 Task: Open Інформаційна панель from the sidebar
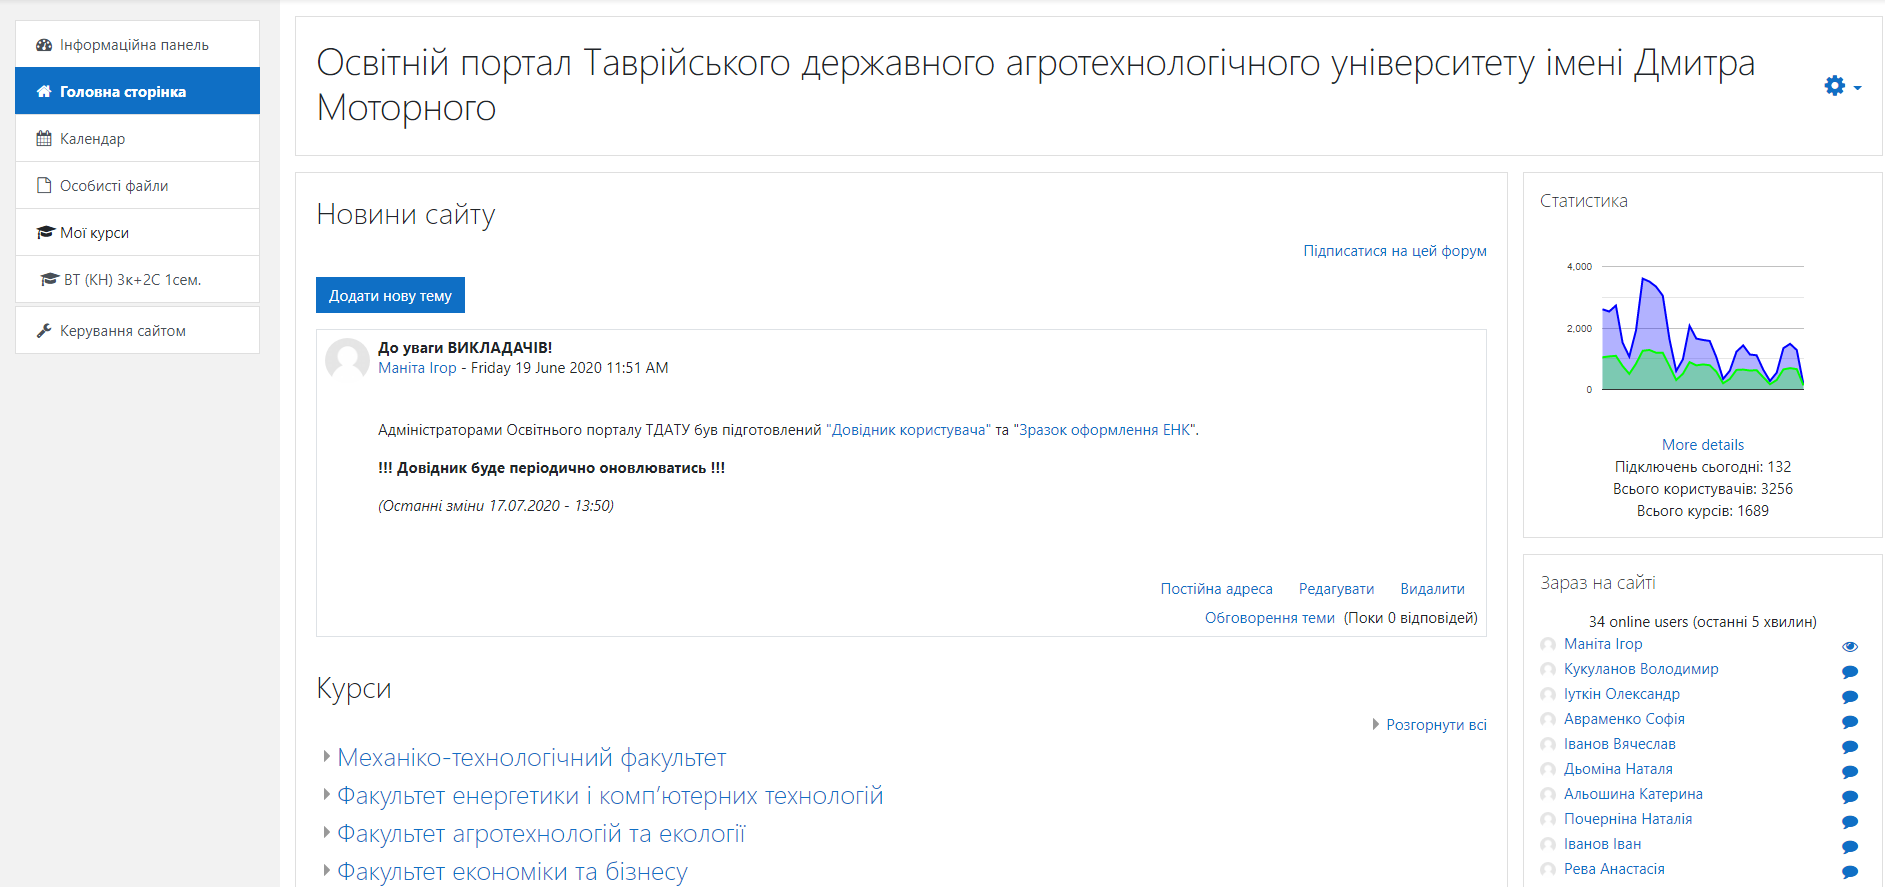(138, 44)
